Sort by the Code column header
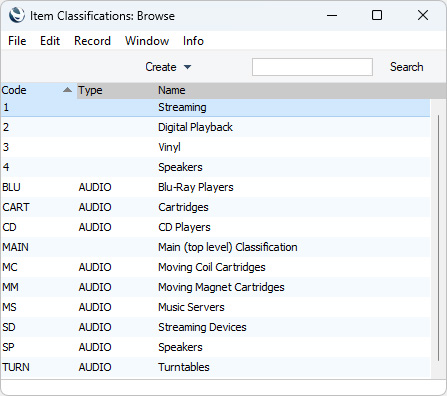Image resolution: width=447 pixels, height=396 pixels. (38, 90)
